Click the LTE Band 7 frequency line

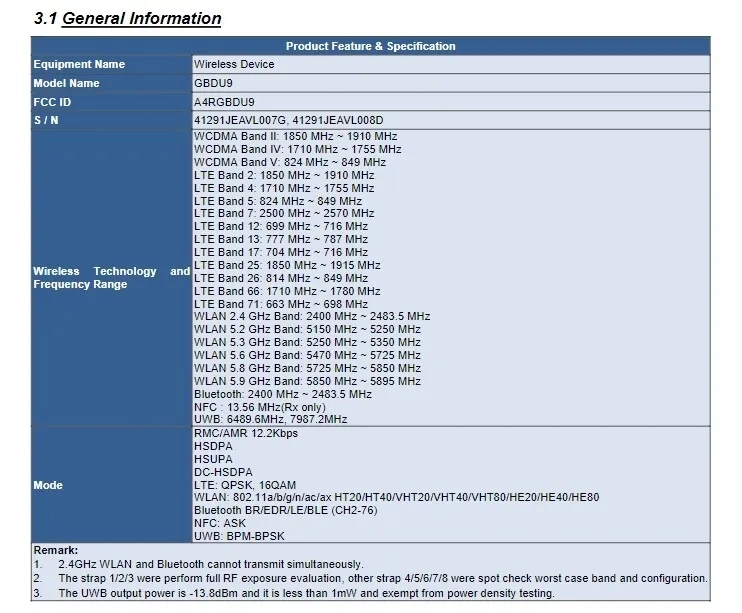284,213
